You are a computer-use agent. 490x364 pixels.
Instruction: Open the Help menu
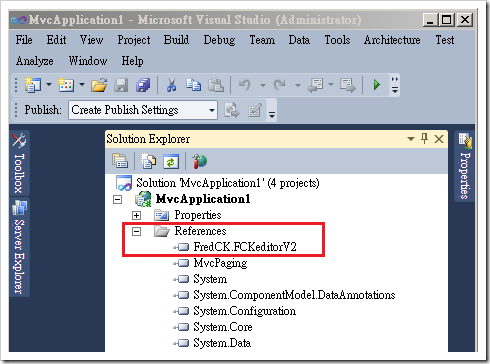click(132, 61)
